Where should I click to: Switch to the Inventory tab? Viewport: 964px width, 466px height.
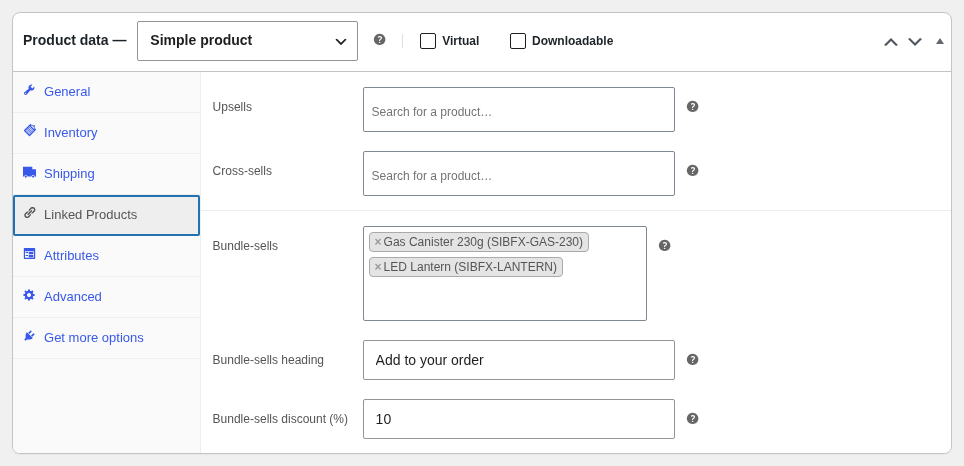point(106,133)
